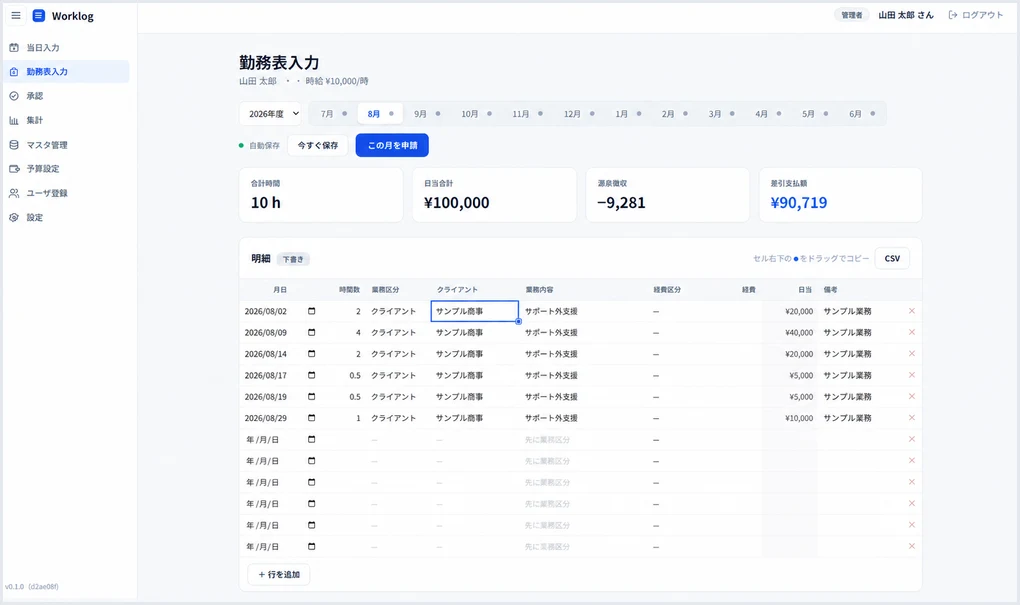Image resolution: width=1020 pixels, height=605 pixels.
Task: Grab the blue fill handle of selected cell
Action: 518,321
